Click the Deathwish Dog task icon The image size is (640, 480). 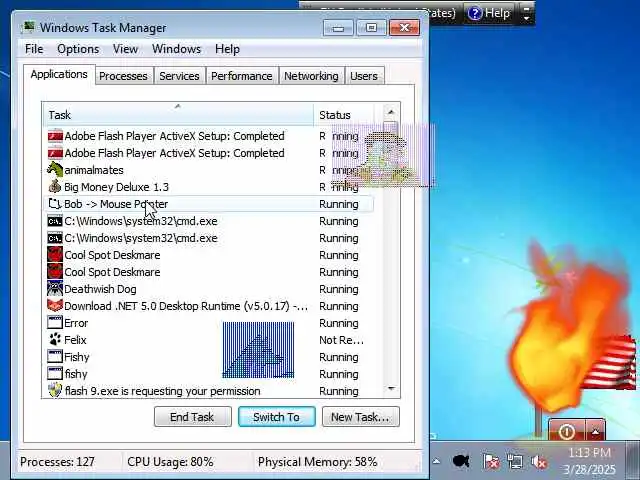point(55,289)
